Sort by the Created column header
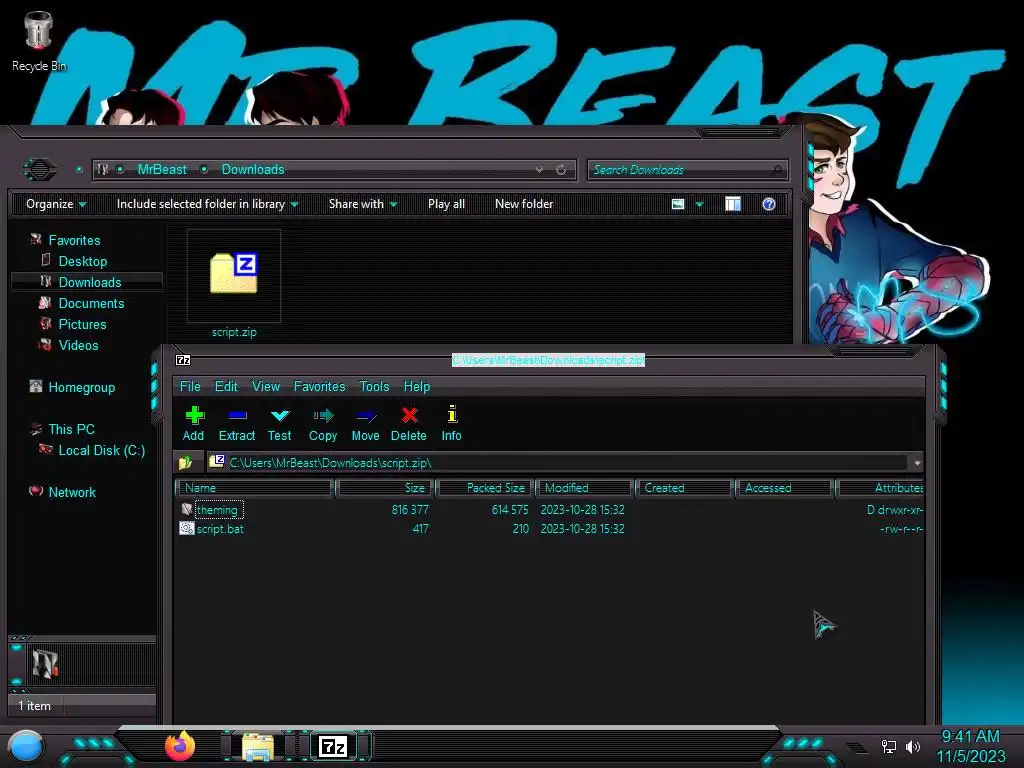Image resolution: width=1024 pixels, height=768 pixels. click(684, 488)
